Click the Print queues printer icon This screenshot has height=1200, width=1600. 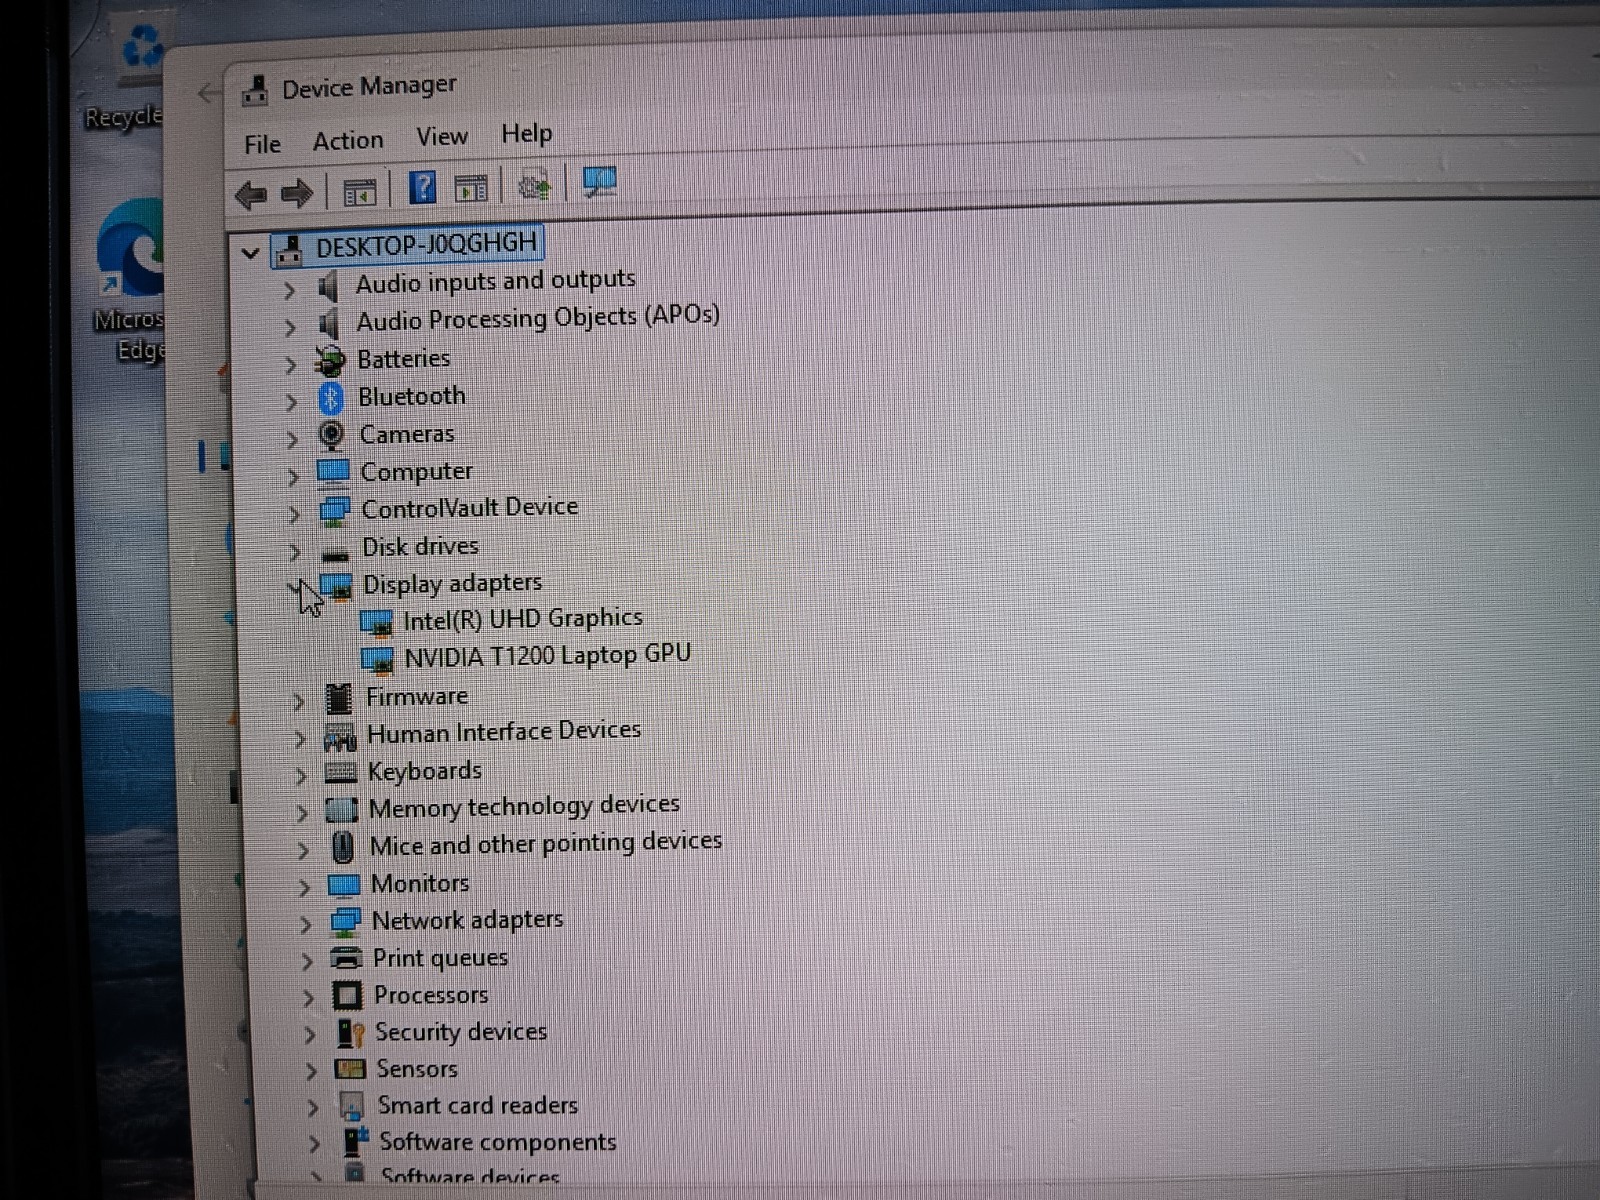[x=346, y=958]
